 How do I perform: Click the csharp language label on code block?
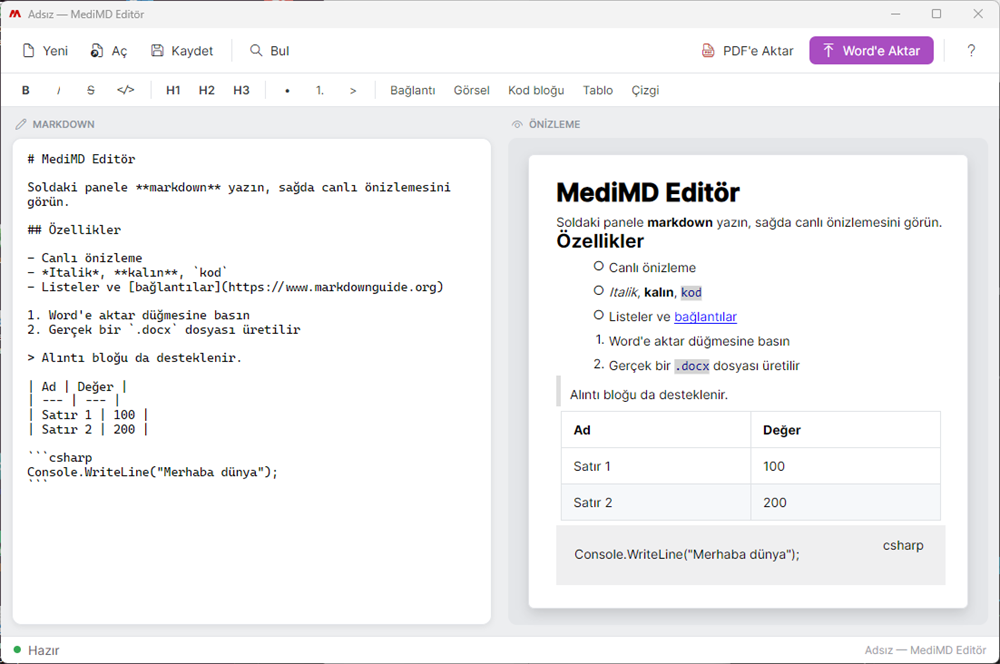click(903, 545)
